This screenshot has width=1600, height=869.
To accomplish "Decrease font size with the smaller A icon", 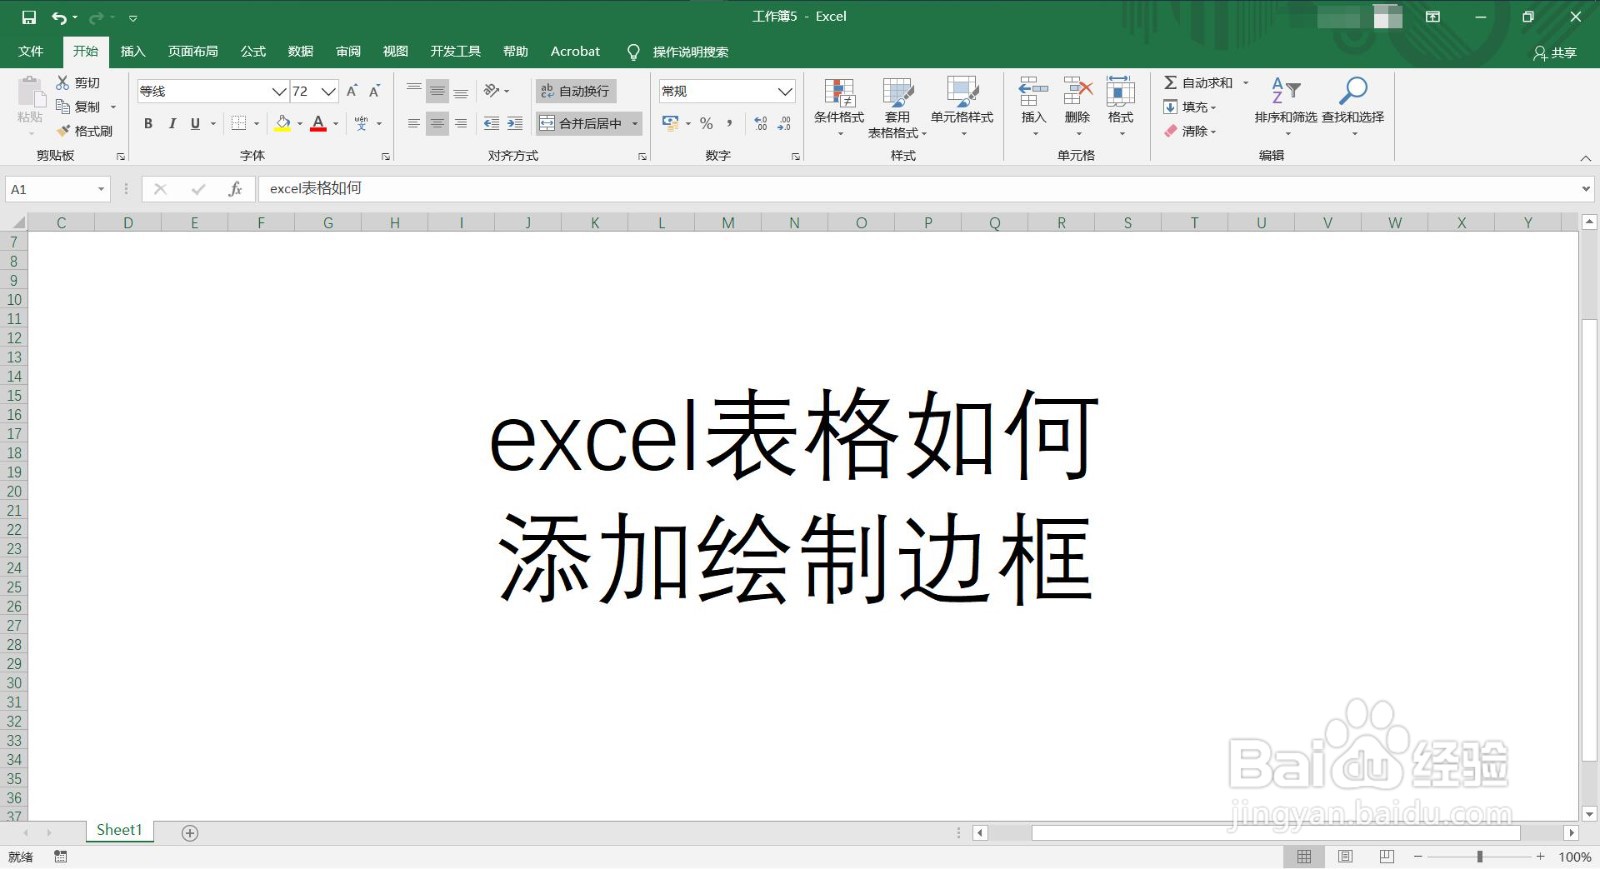I will [375, 91].
